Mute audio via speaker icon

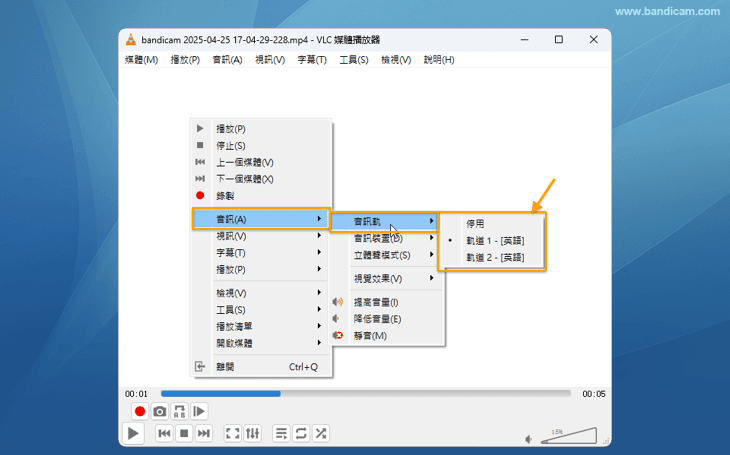pyautogui.click(x=529, y=439)
